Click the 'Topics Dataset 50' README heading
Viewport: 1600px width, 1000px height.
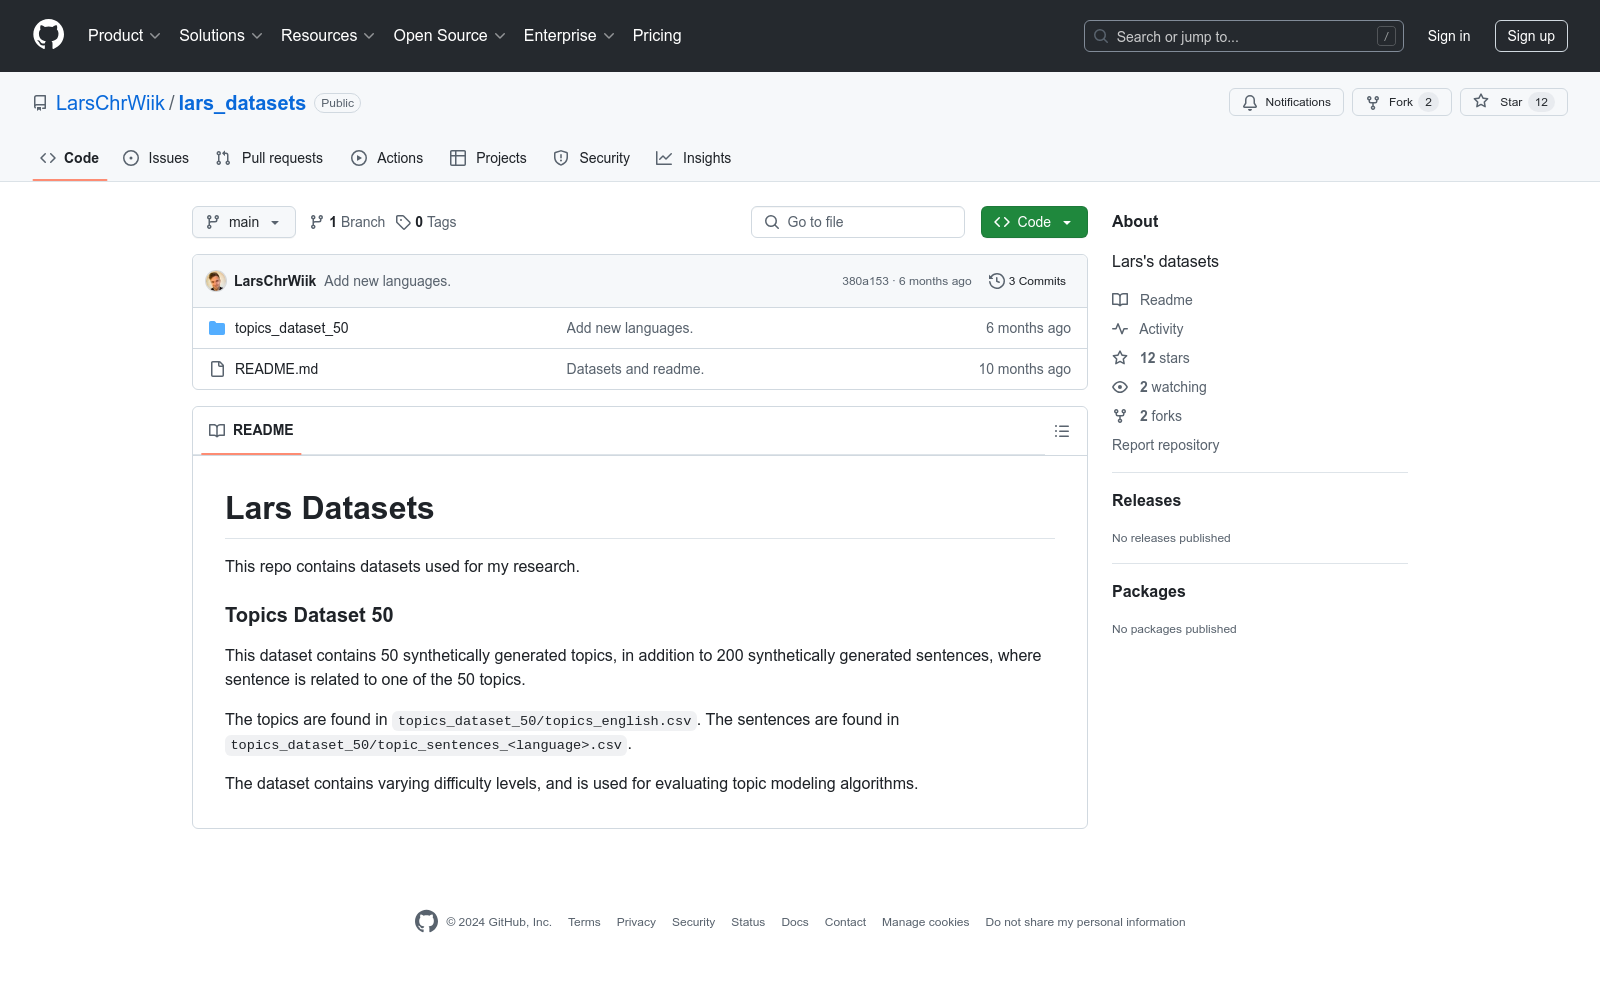point(309,615)
